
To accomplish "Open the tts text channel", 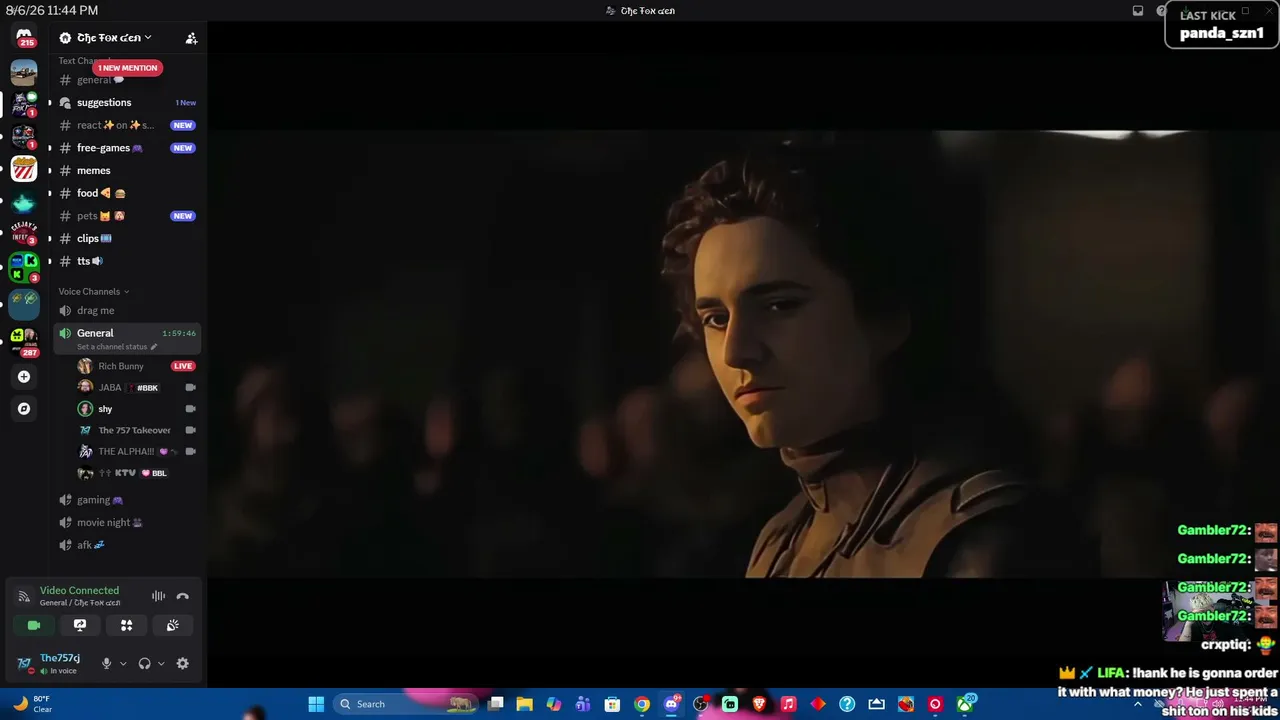I will coord(127,261).
